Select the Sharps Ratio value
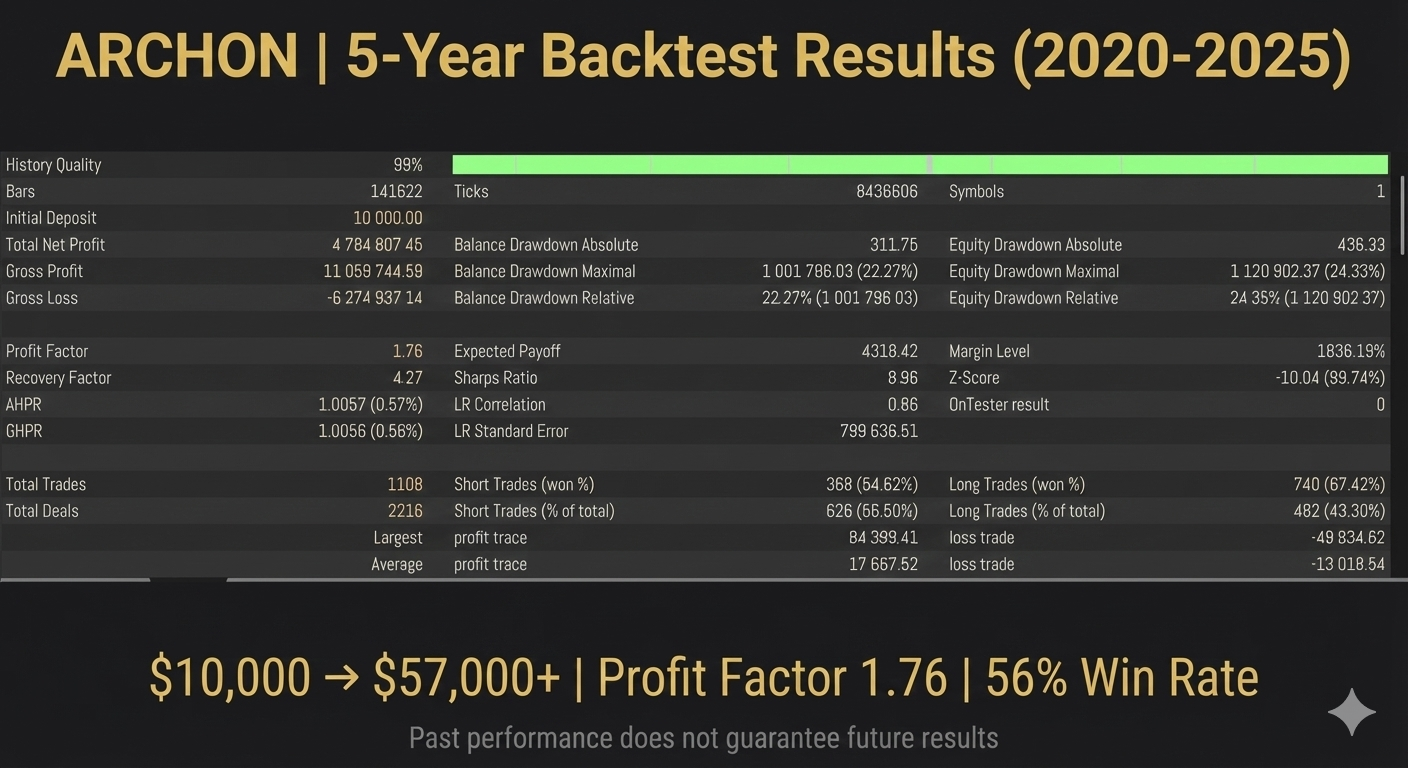Viewport: 1408px width, 768px height. 901,378
